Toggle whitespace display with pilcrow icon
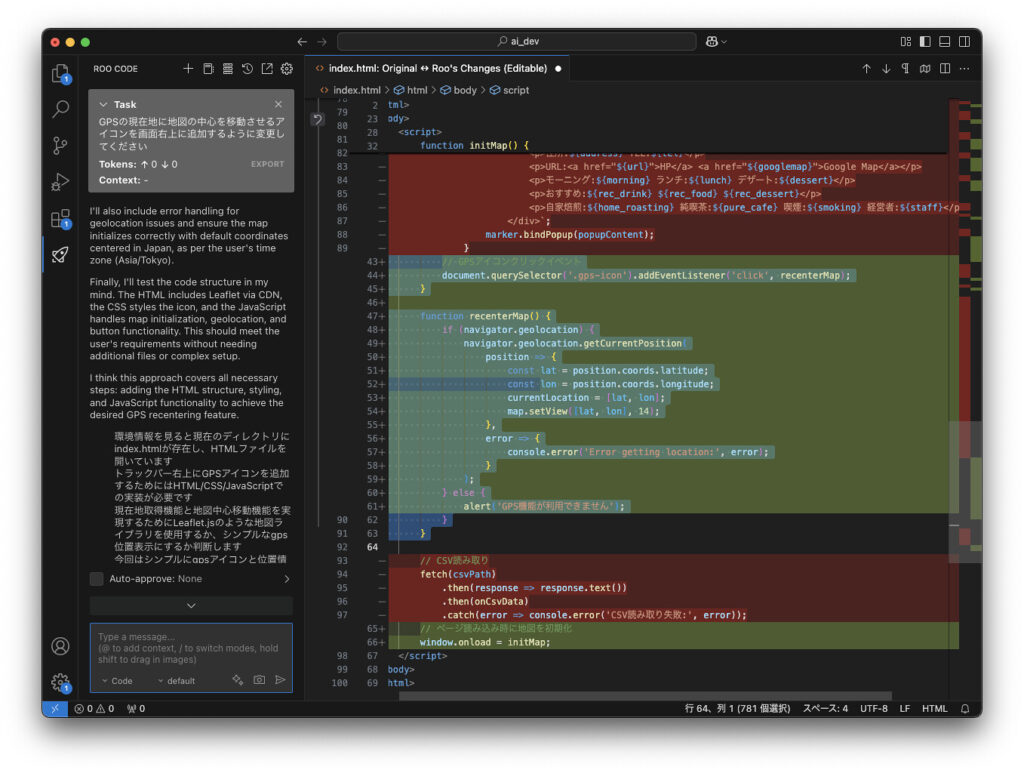 (x=905, y=69)
